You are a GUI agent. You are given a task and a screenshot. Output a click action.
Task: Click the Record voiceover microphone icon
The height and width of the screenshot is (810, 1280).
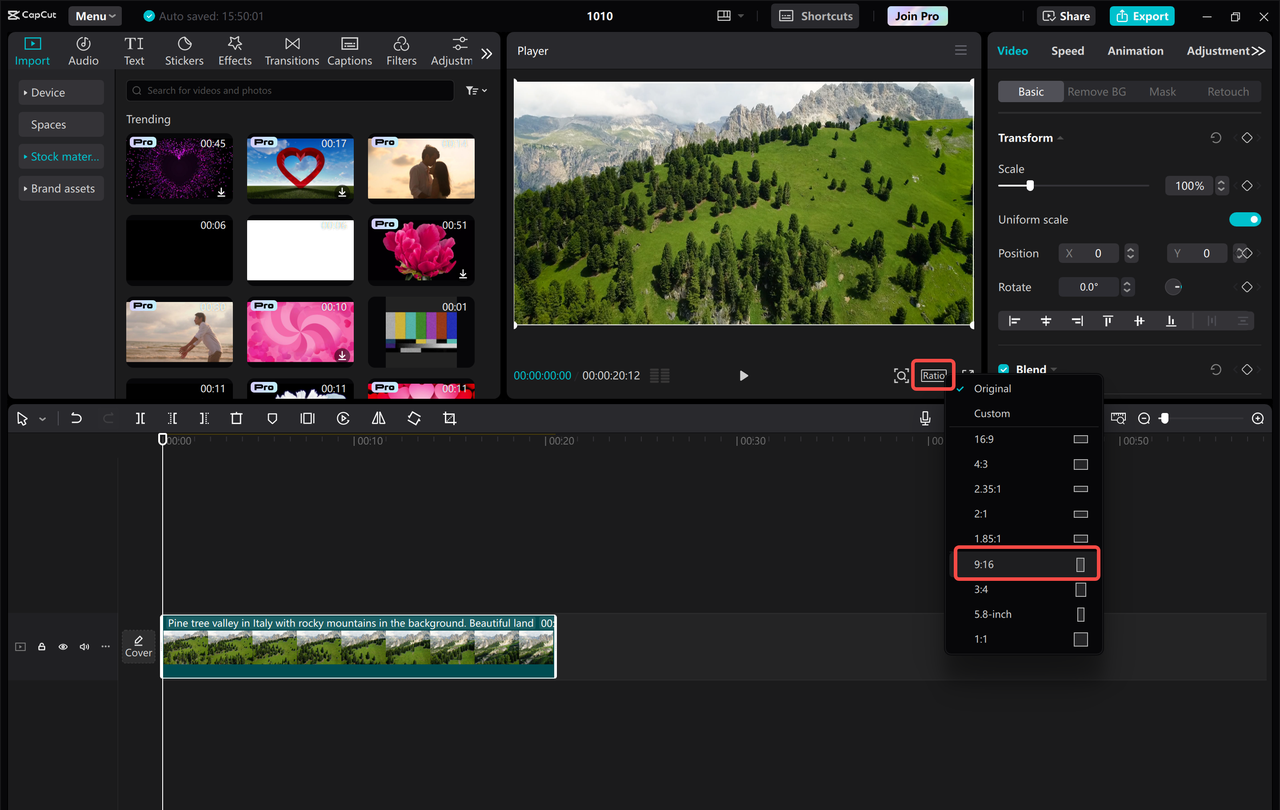(925, 418)
